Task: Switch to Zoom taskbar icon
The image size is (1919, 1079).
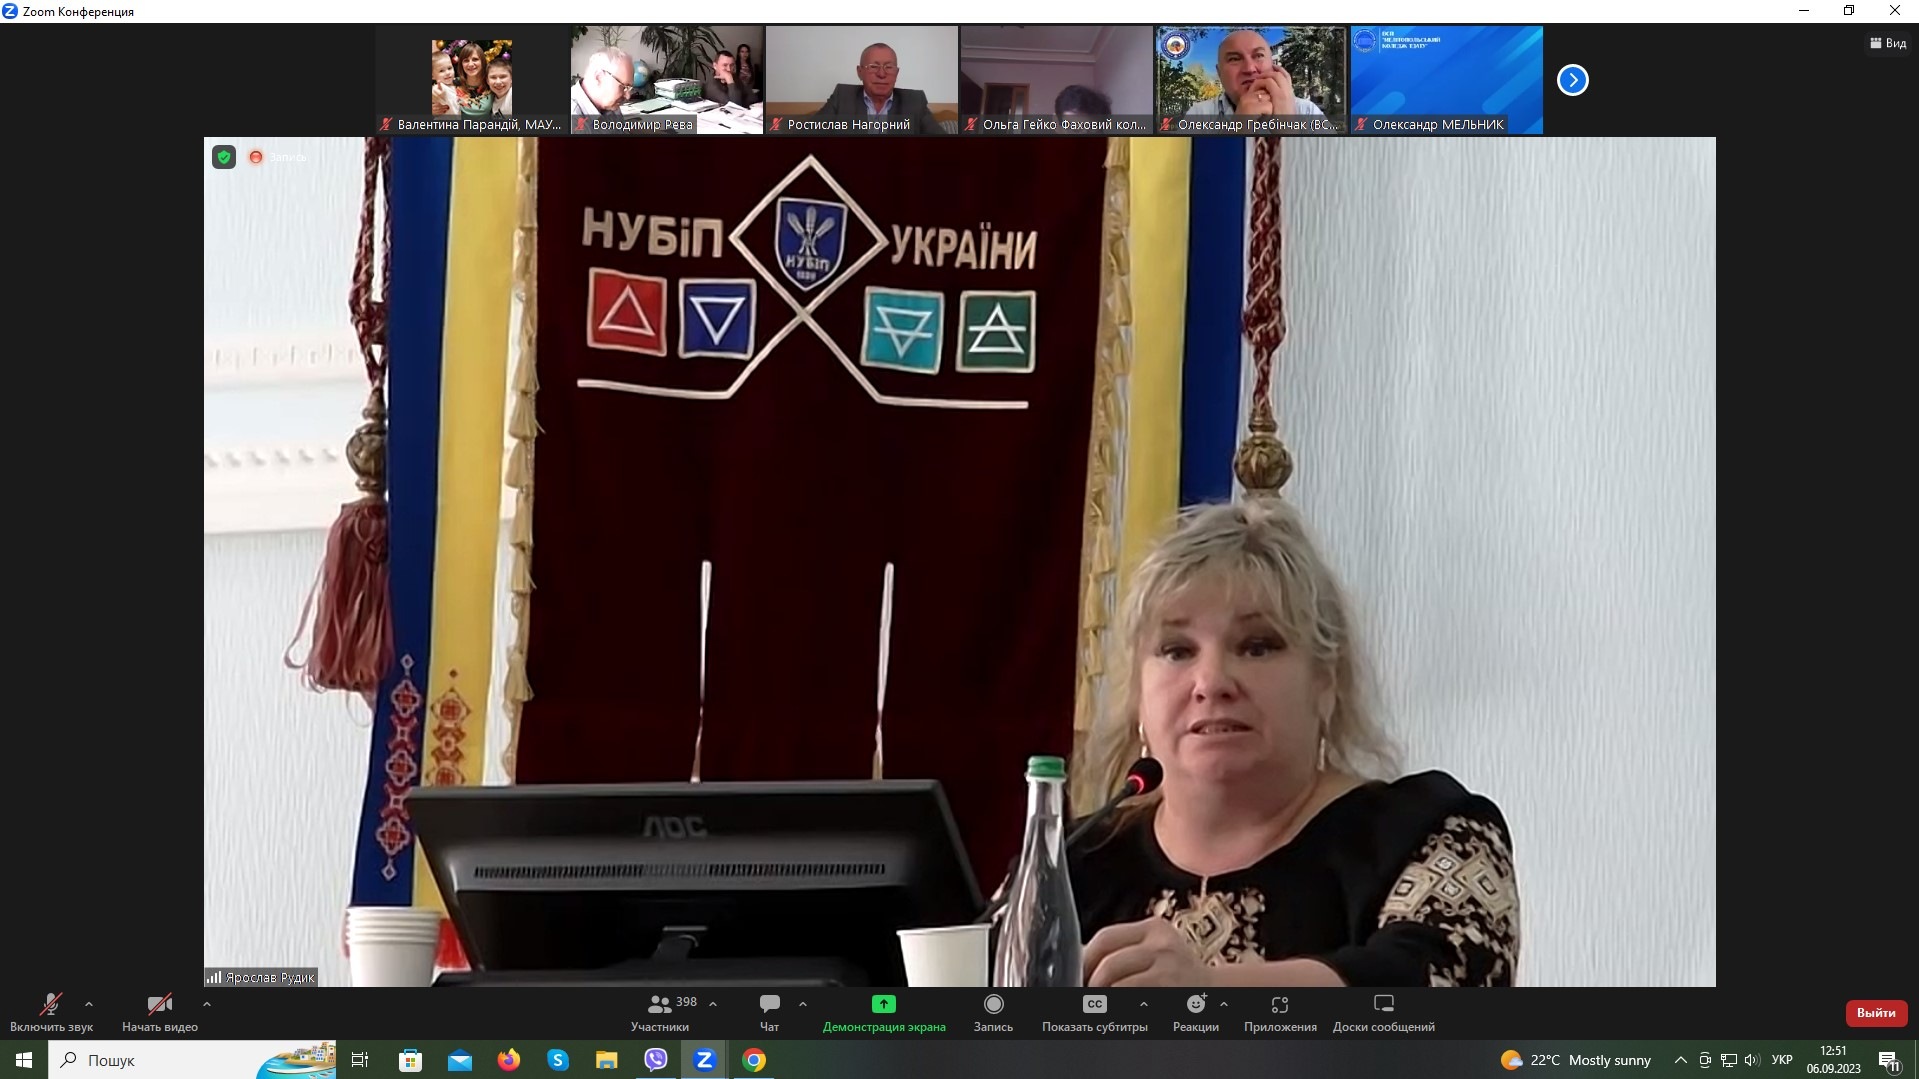Action: [x=704, y=1060]
